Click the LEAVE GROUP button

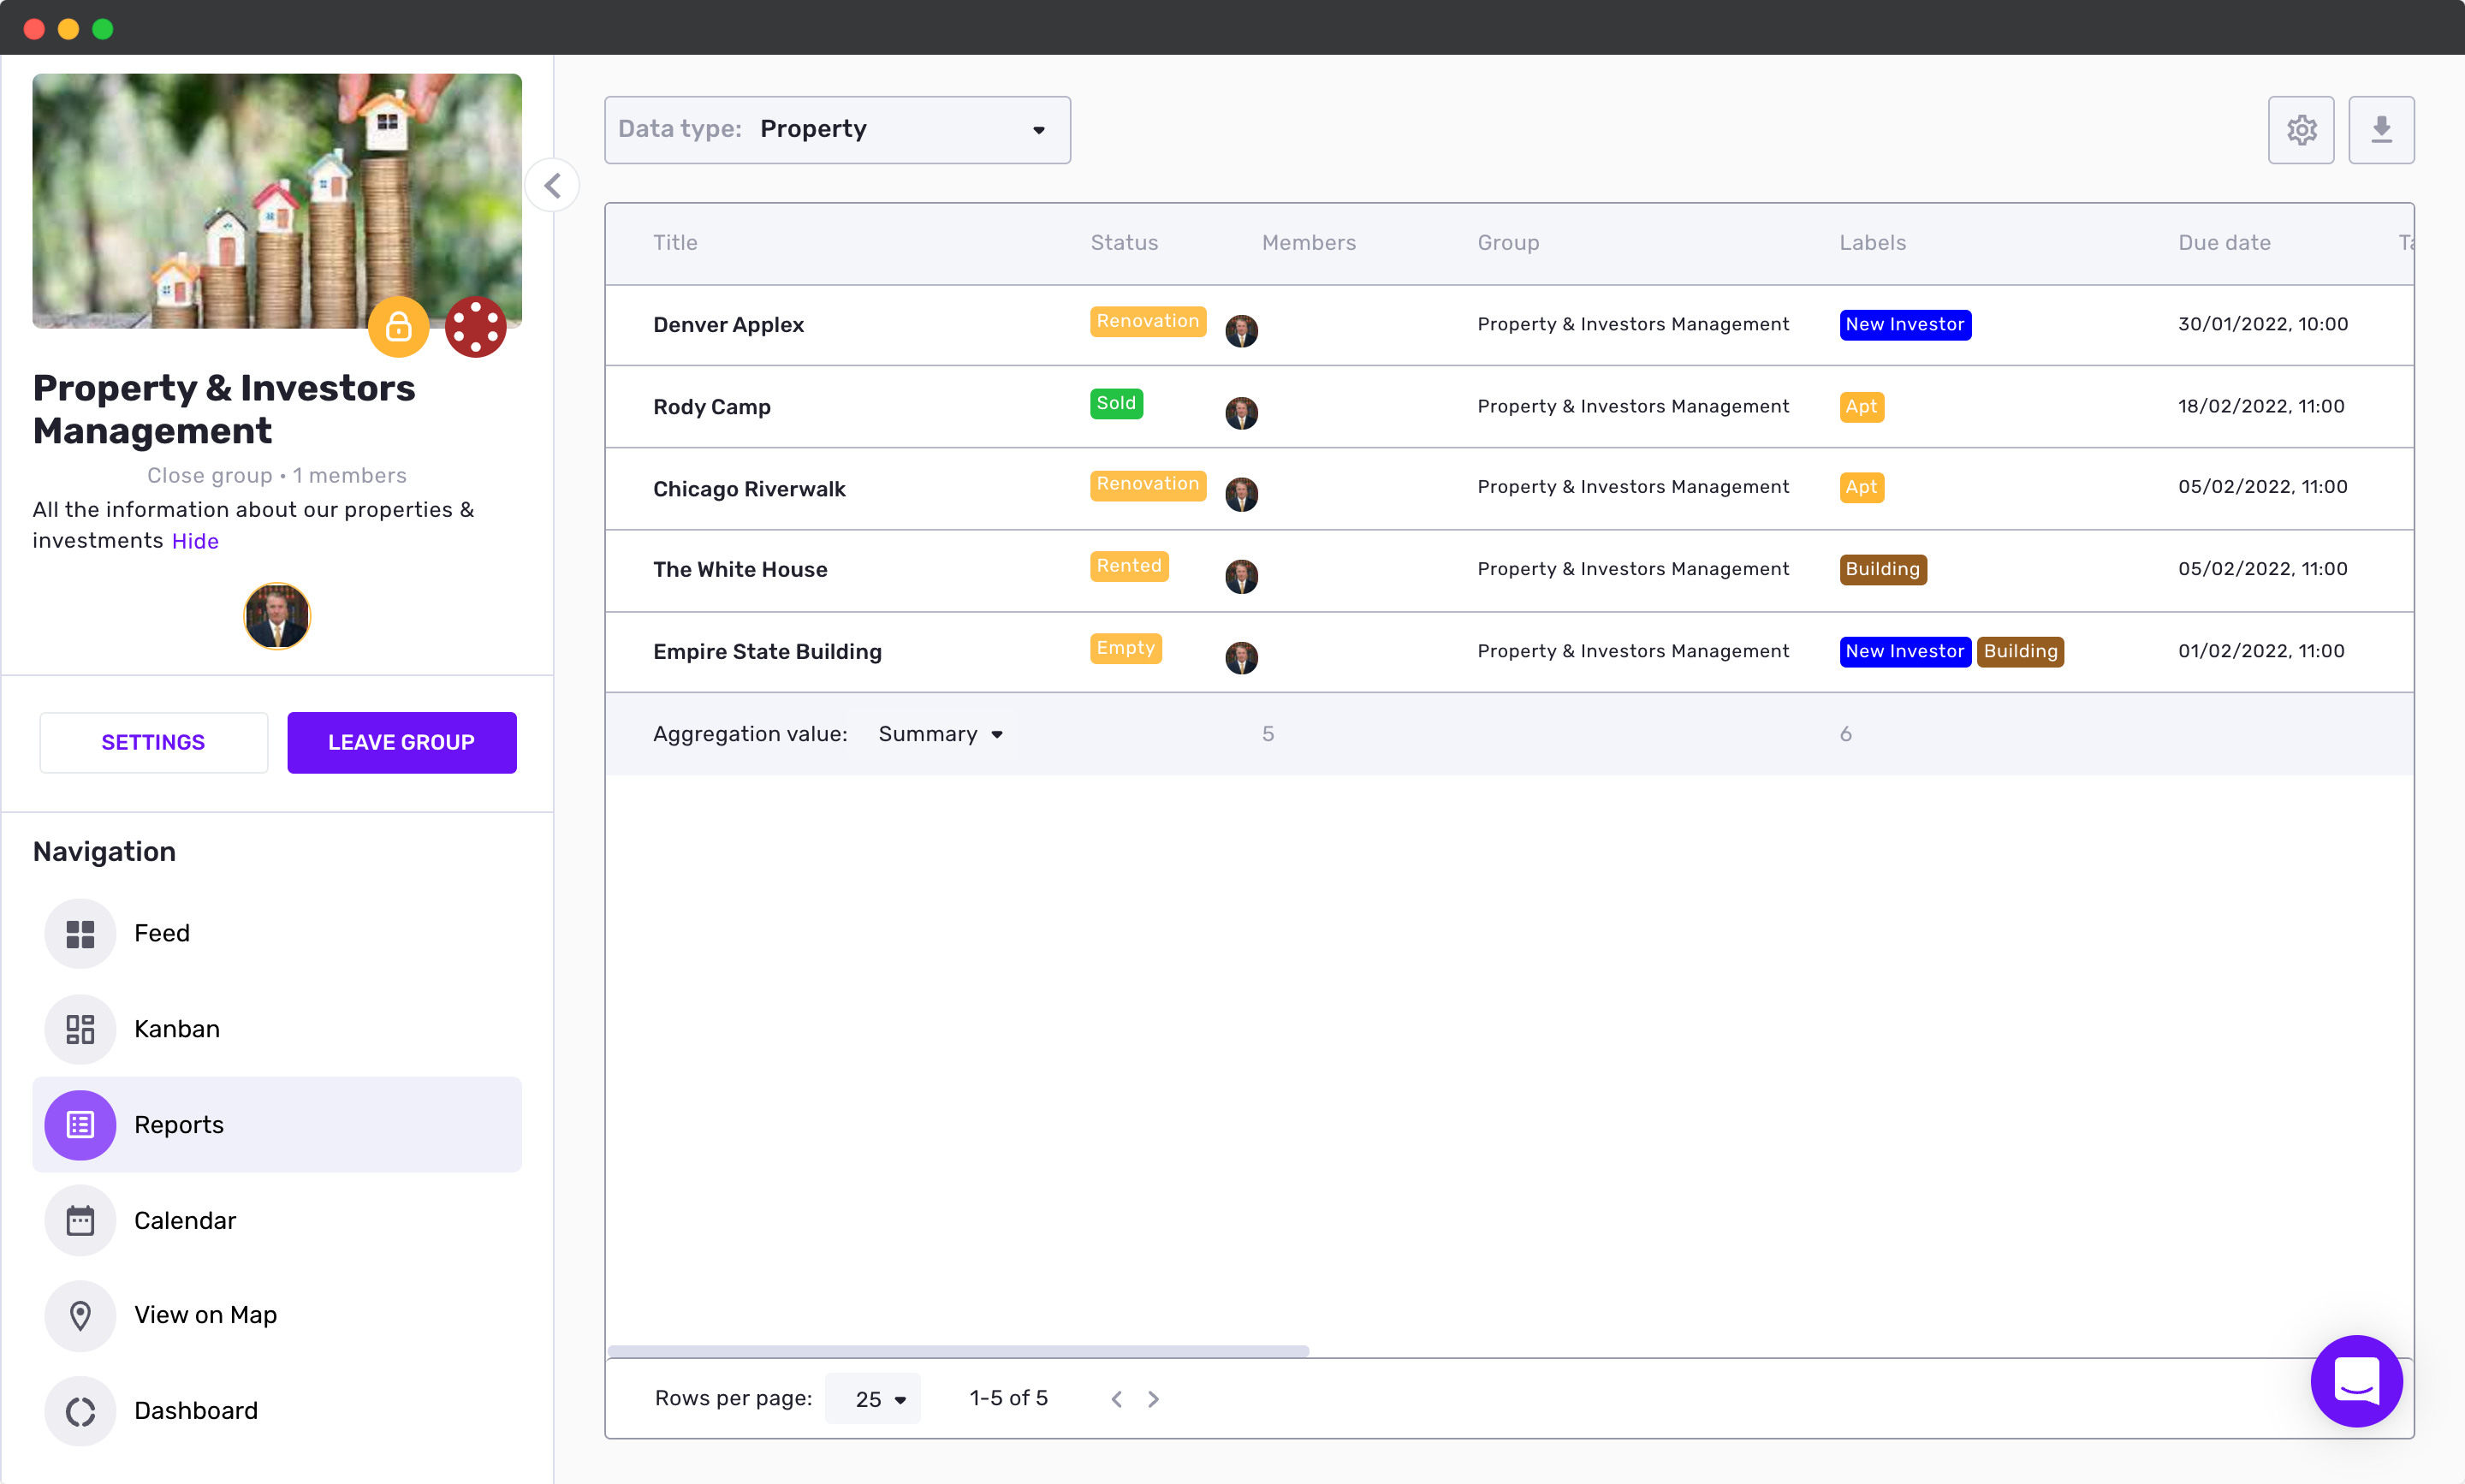[x=401, y=742]
